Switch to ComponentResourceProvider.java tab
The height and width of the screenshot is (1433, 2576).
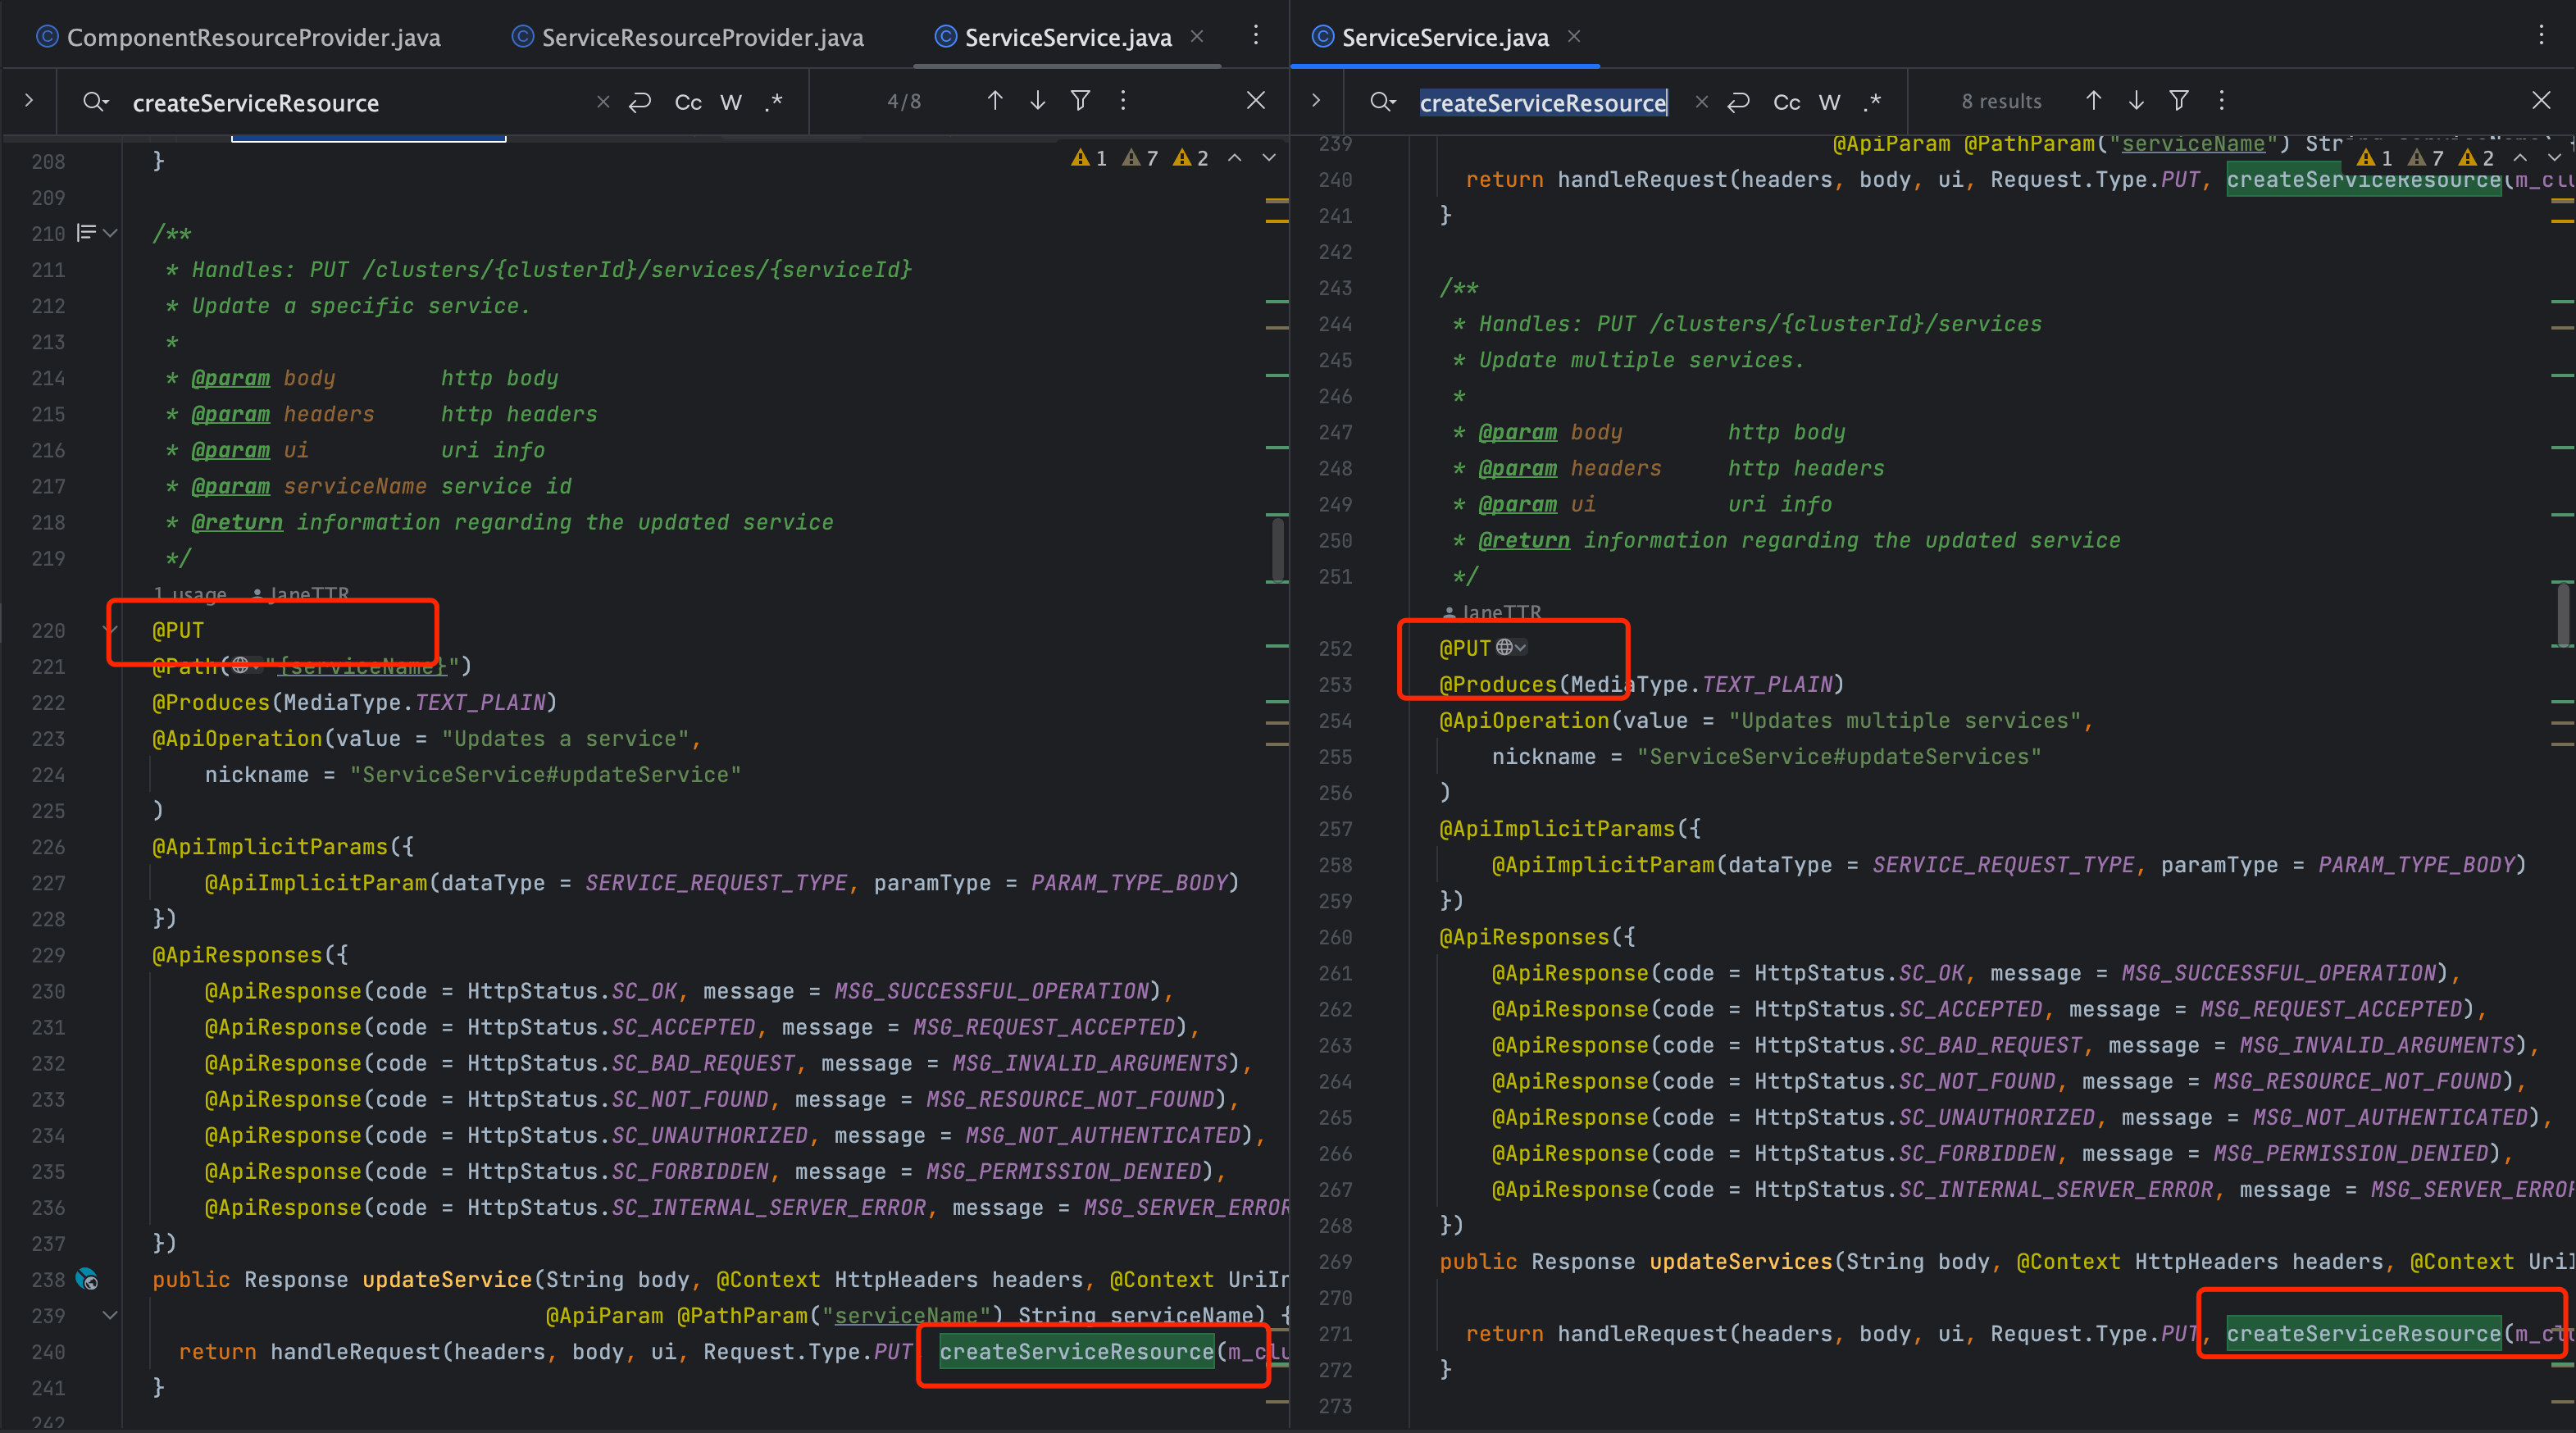pyautogui.click(x=240, y=38)
